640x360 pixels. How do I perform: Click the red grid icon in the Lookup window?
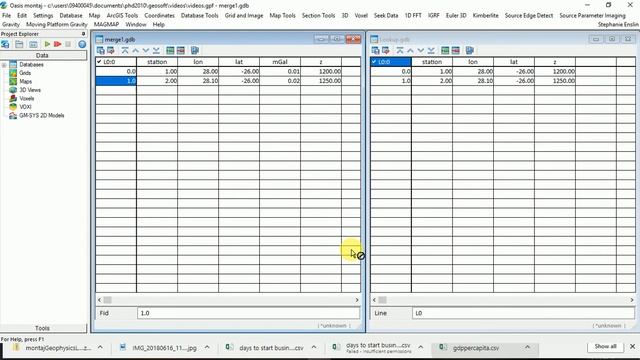coord(456,50)
